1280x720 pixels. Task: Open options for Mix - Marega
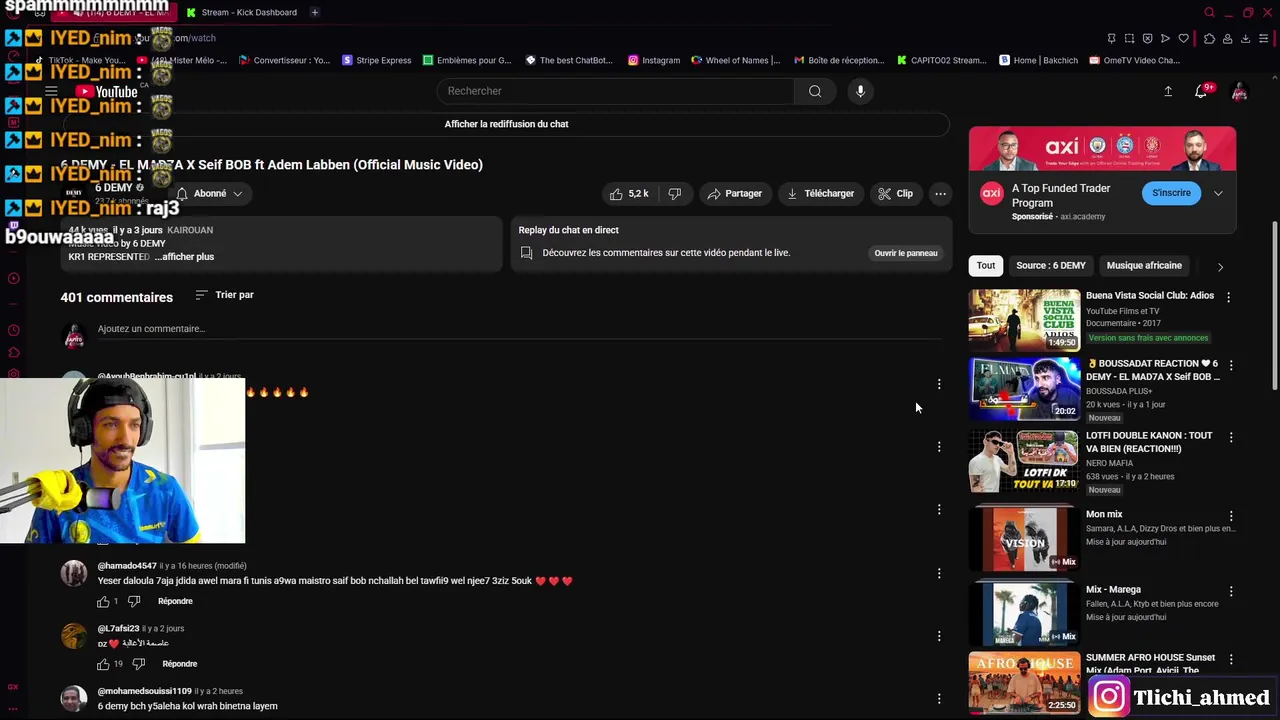coord(1231,591)
